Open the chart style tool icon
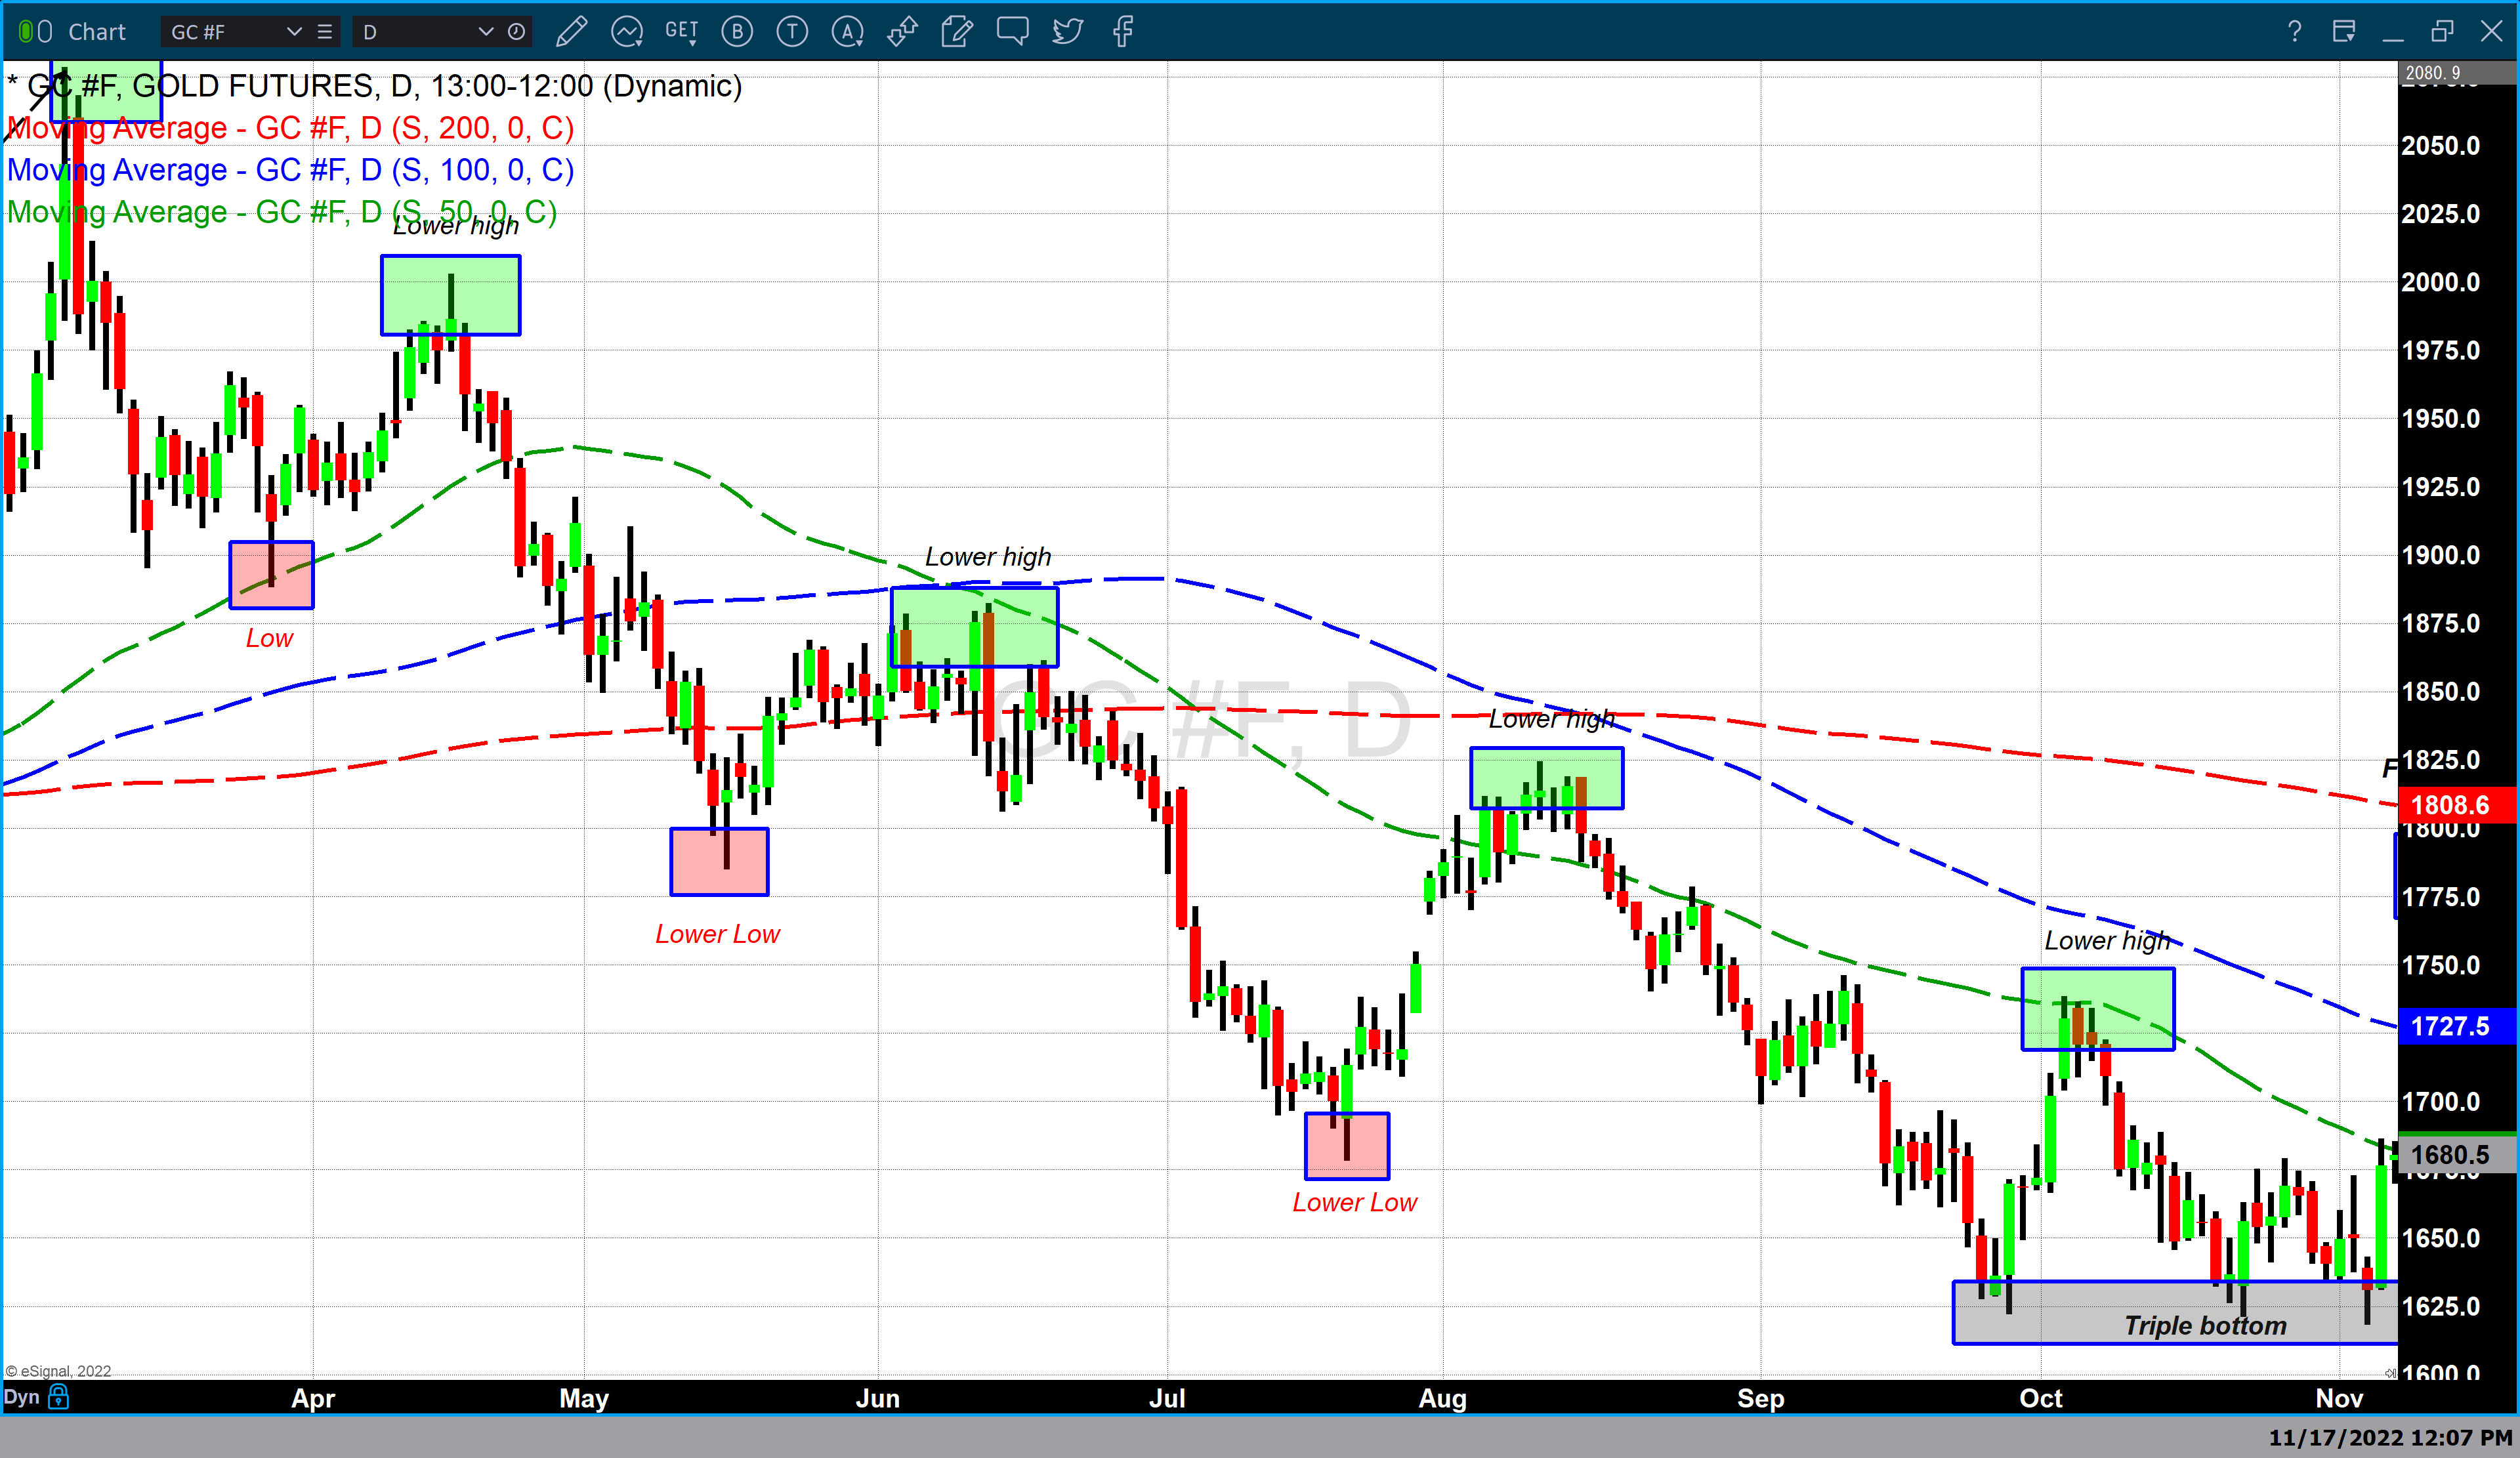2520x1458 pixels. point(627,31)
